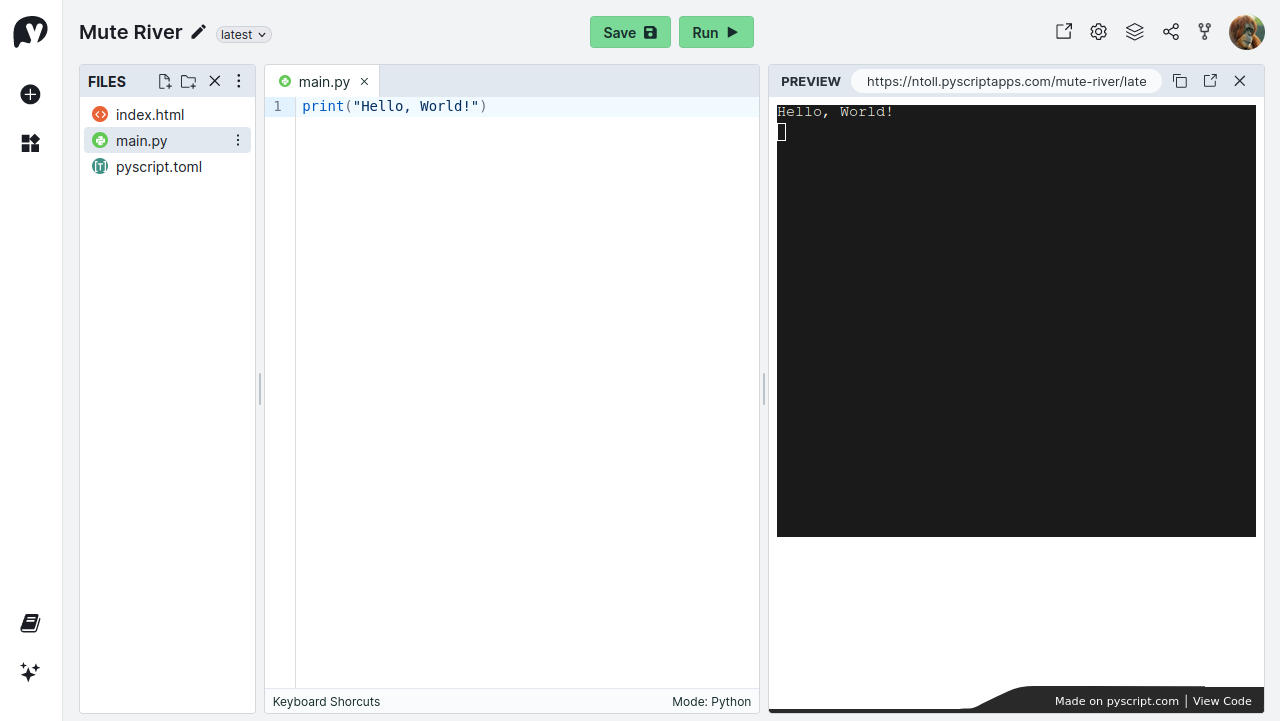Open project settings via the gear icon
Screen dimensions: 1280x721
(1098, 31)
